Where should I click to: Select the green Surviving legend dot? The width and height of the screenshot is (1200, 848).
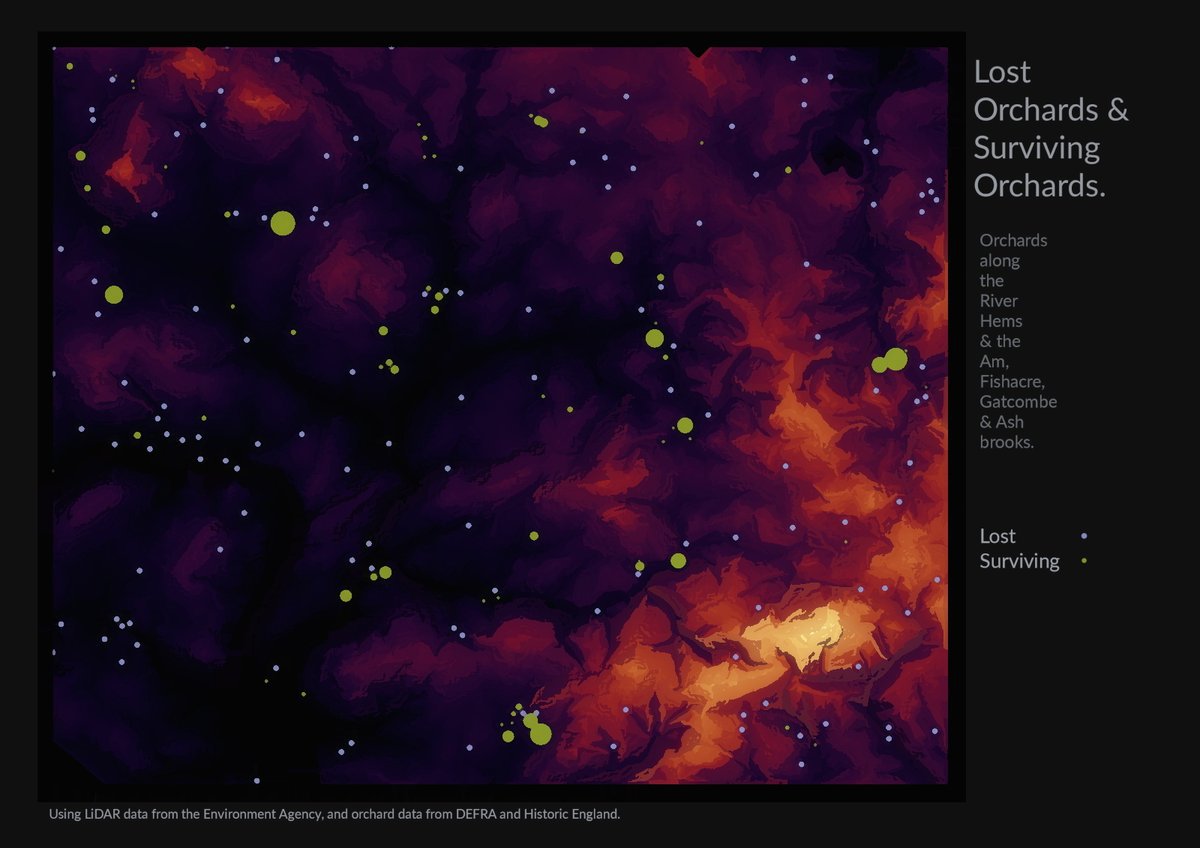point(1084,562)
